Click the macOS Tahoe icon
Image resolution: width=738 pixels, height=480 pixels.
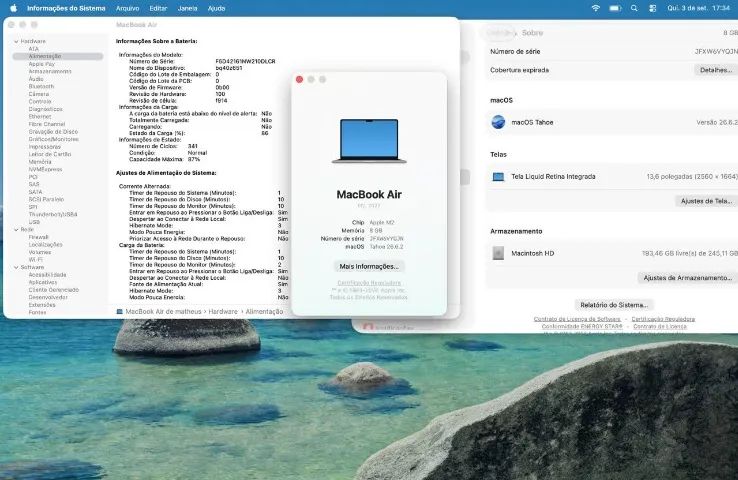pyautogui.click(x=498, y=122)
